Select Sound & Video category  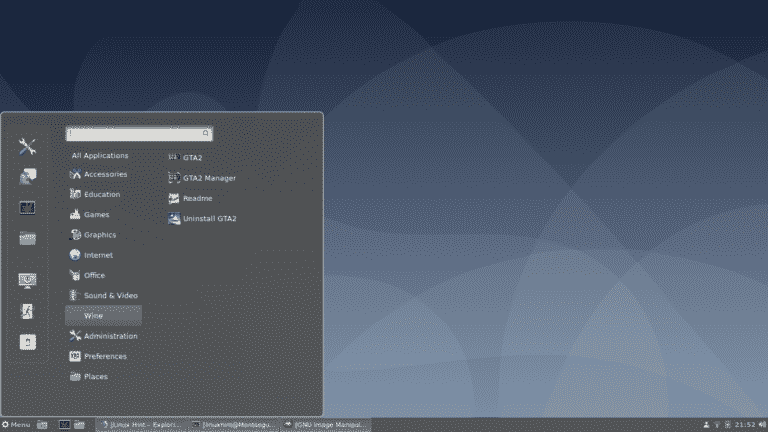pos(103,296)
